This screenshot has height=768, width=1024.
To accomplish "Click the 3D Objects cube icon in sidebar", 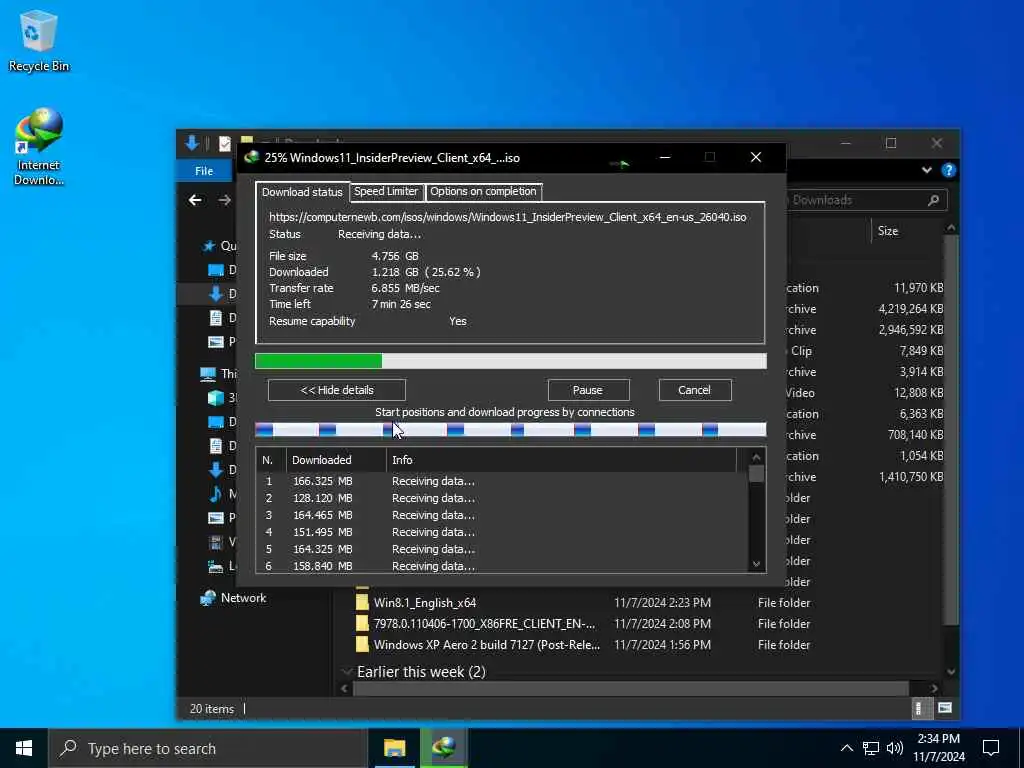I will [x=216, y=398].
